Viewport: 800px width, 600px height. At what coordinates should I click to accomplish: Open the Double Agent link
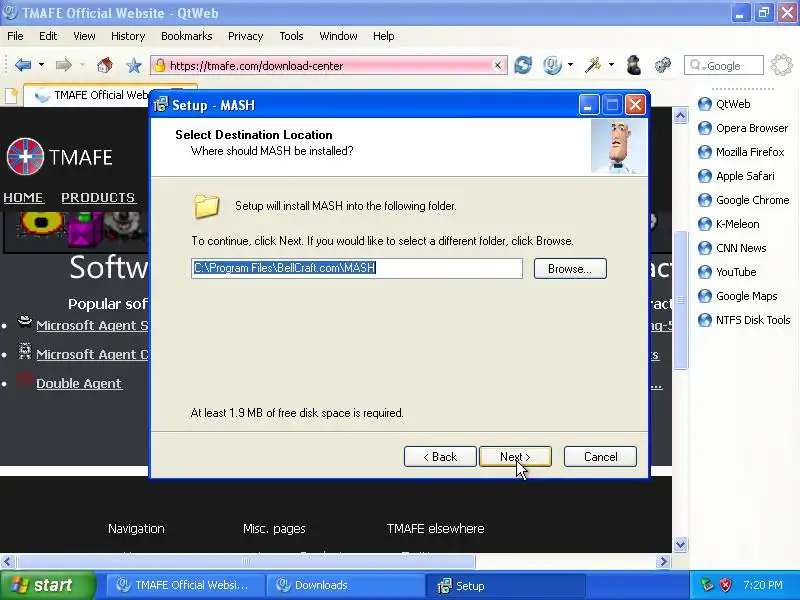click(x=79, y=383)
